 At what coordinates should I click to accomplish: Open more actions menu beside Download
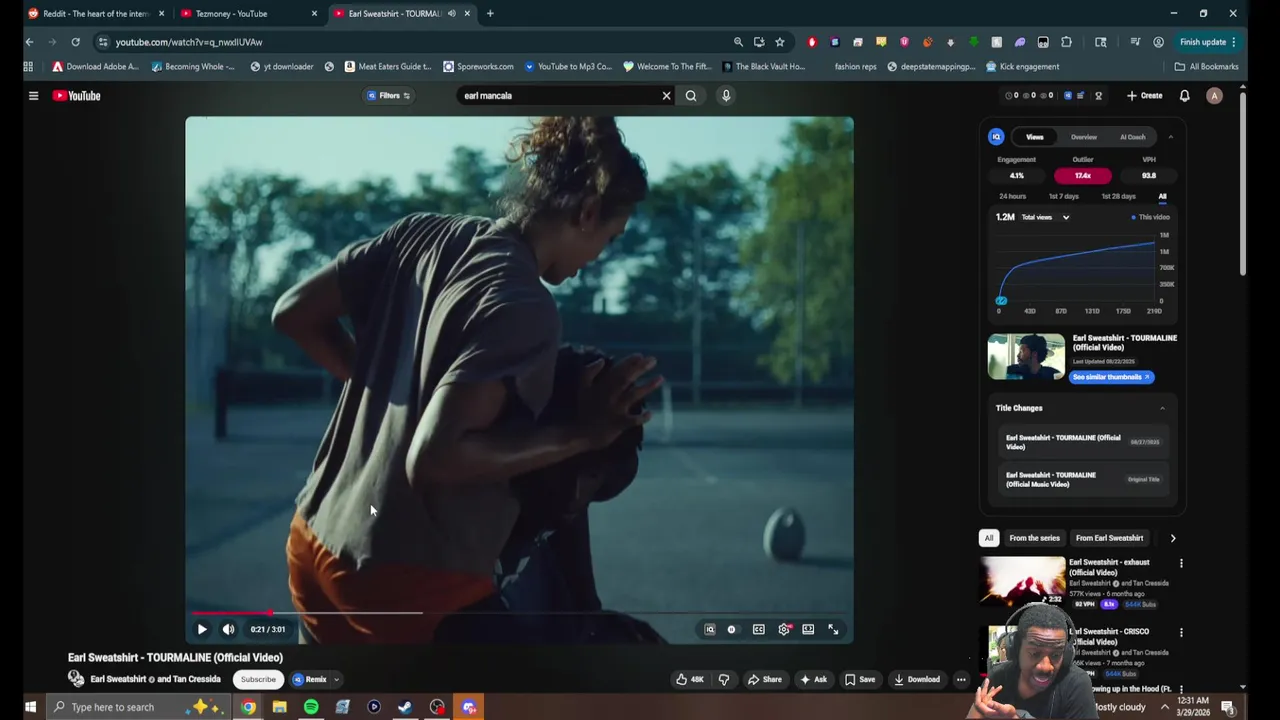pos(961,679)
